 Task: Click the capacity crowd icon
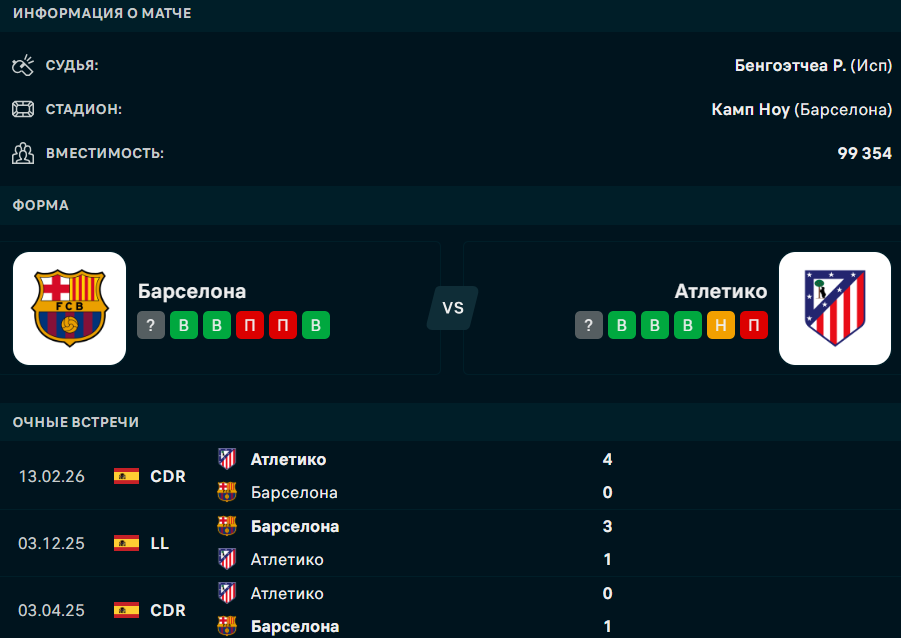[x=23, y=153]
